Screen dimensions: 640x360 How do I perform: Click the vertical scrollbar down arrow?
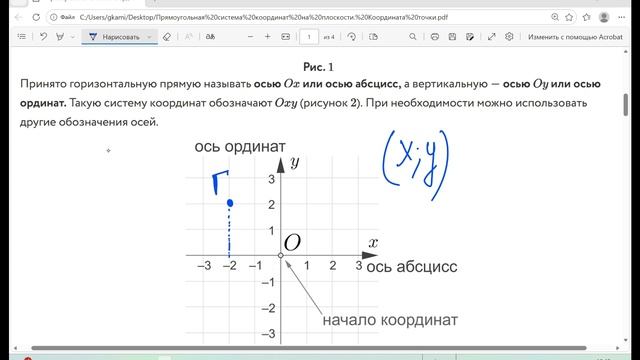(x=626, y=340)
